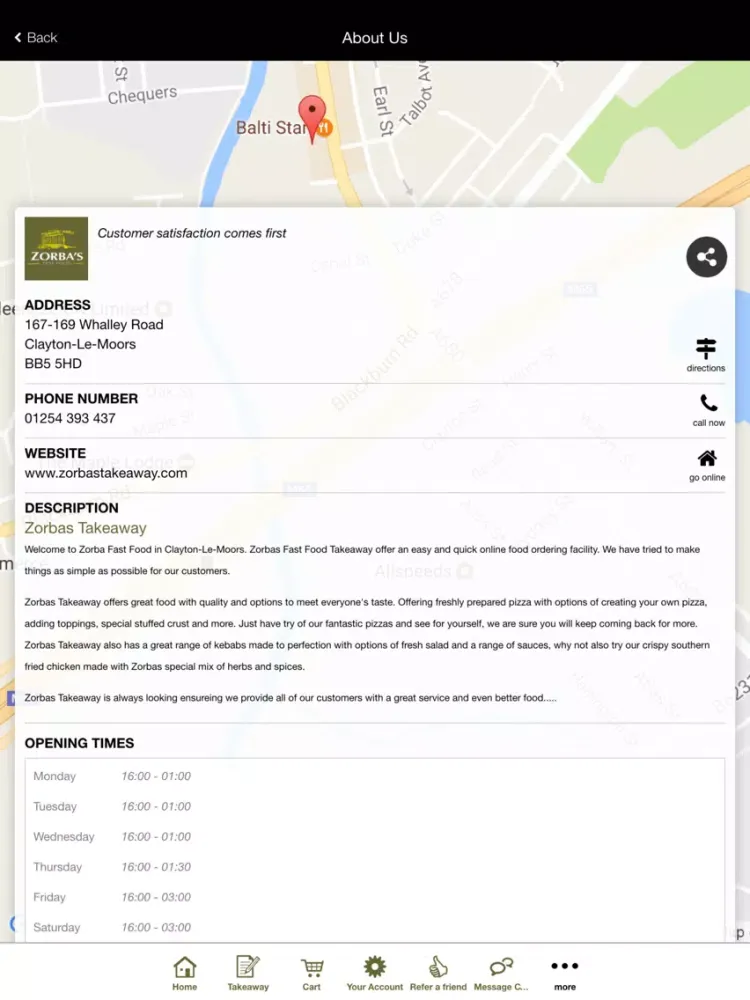
Task: Tap the red map location pin
Action: 312,119
